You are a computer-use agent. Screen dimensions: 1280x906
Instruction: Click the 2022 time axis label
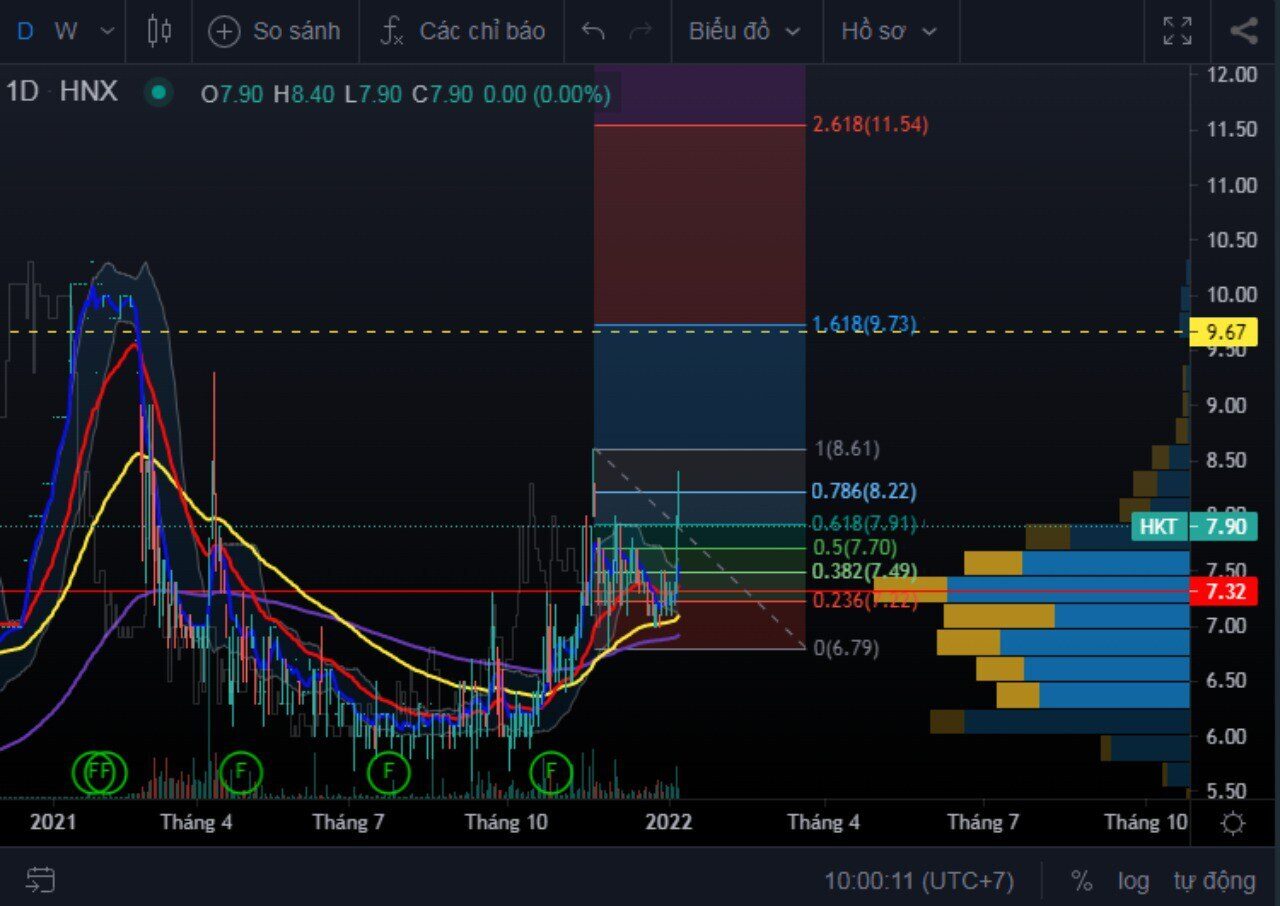click(668, 823)
